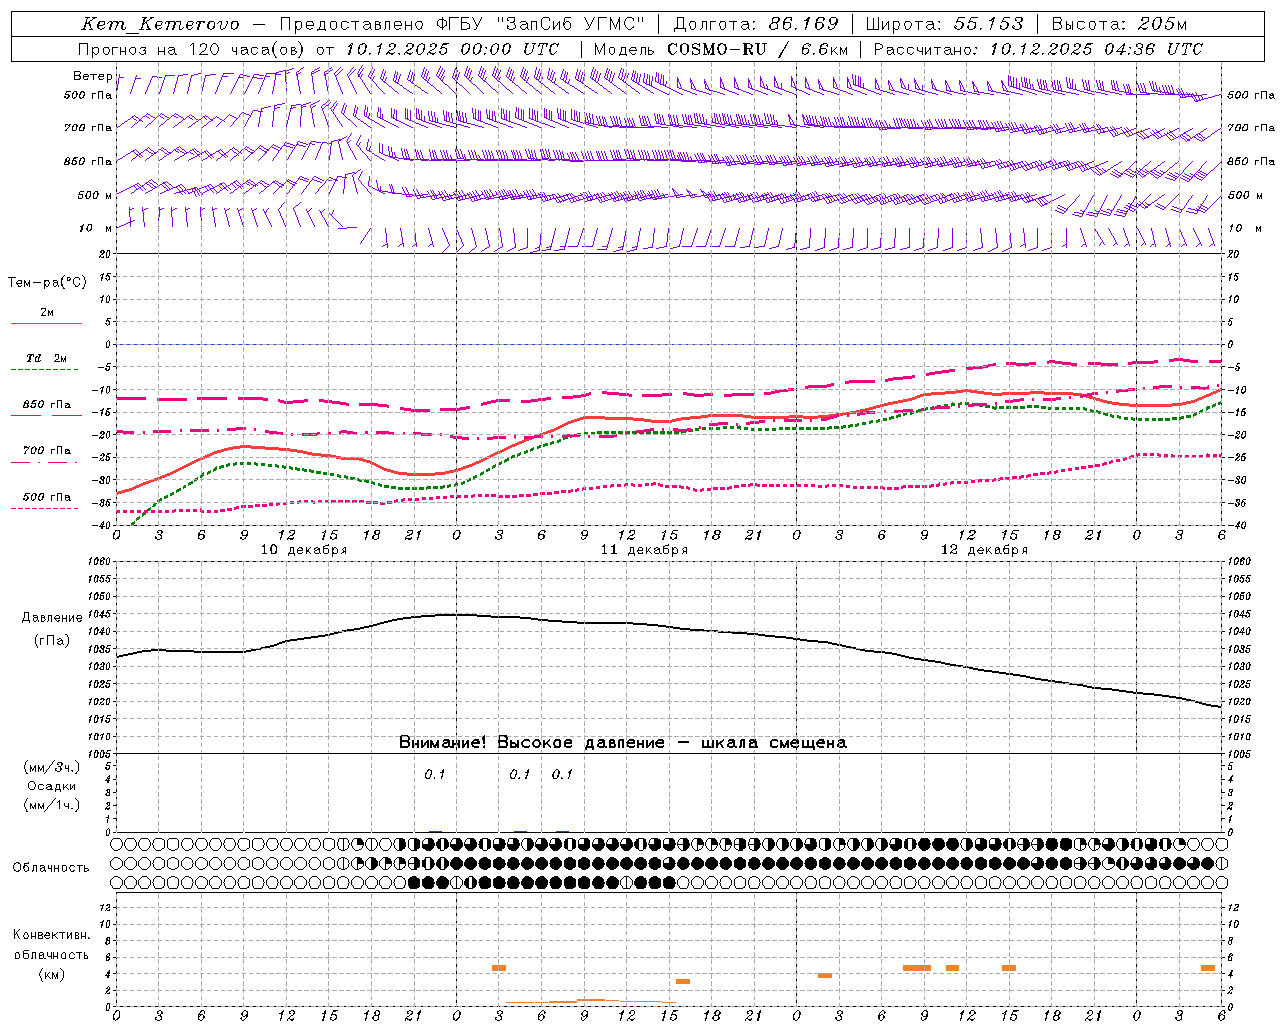The image size is (1280, 1024).
Task: Click the Давление pressure panel label
Action: (52, 618)
